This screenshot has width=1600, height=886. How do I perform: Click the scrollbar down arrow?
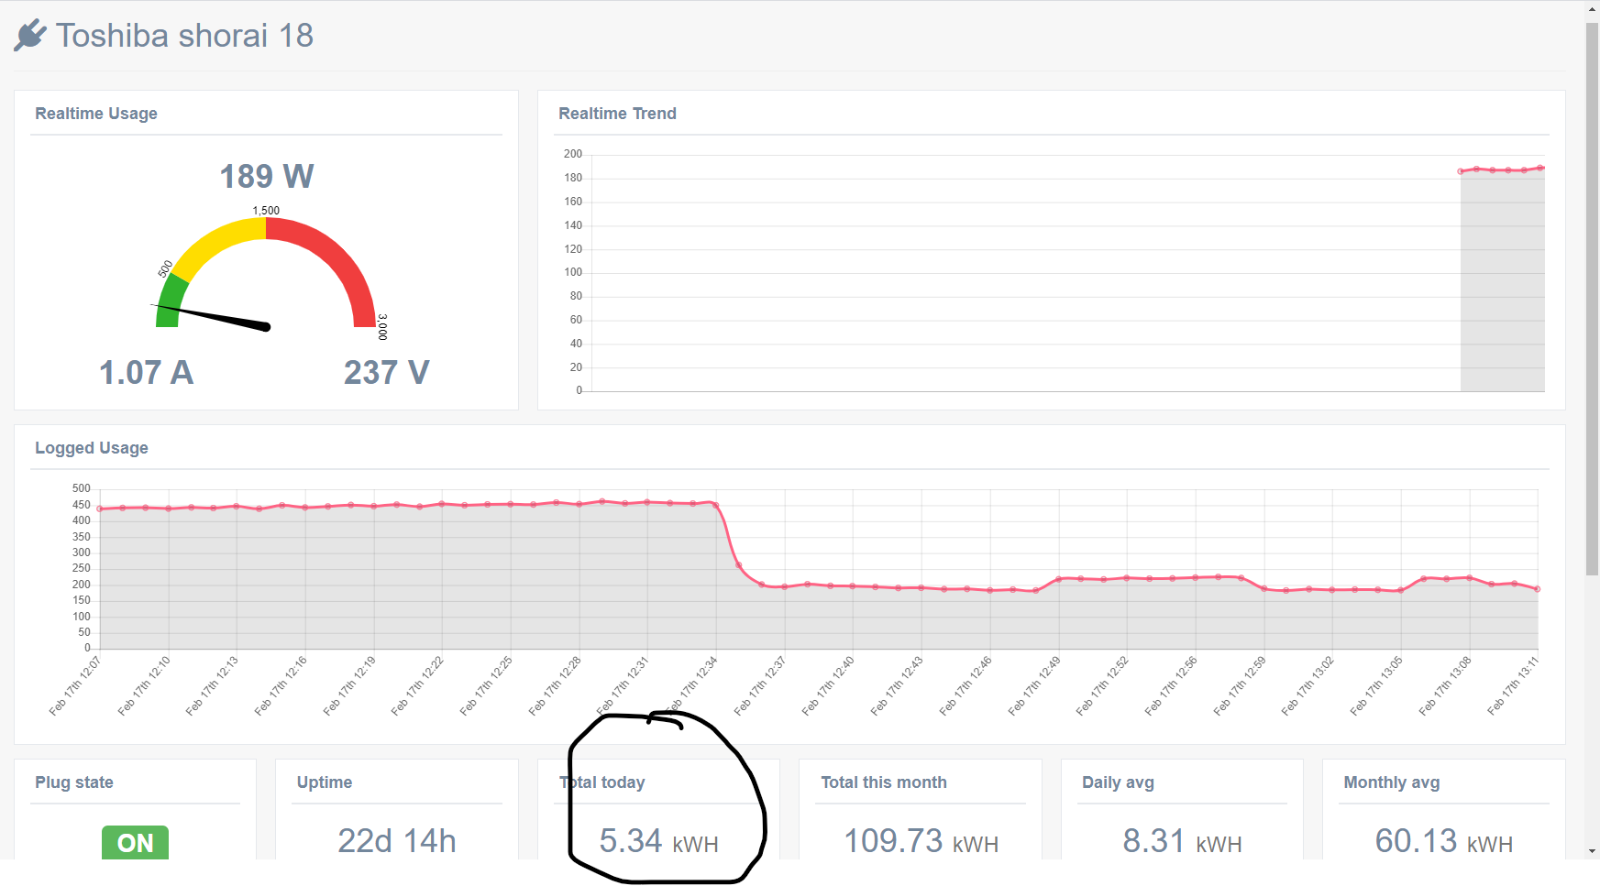1592,851
